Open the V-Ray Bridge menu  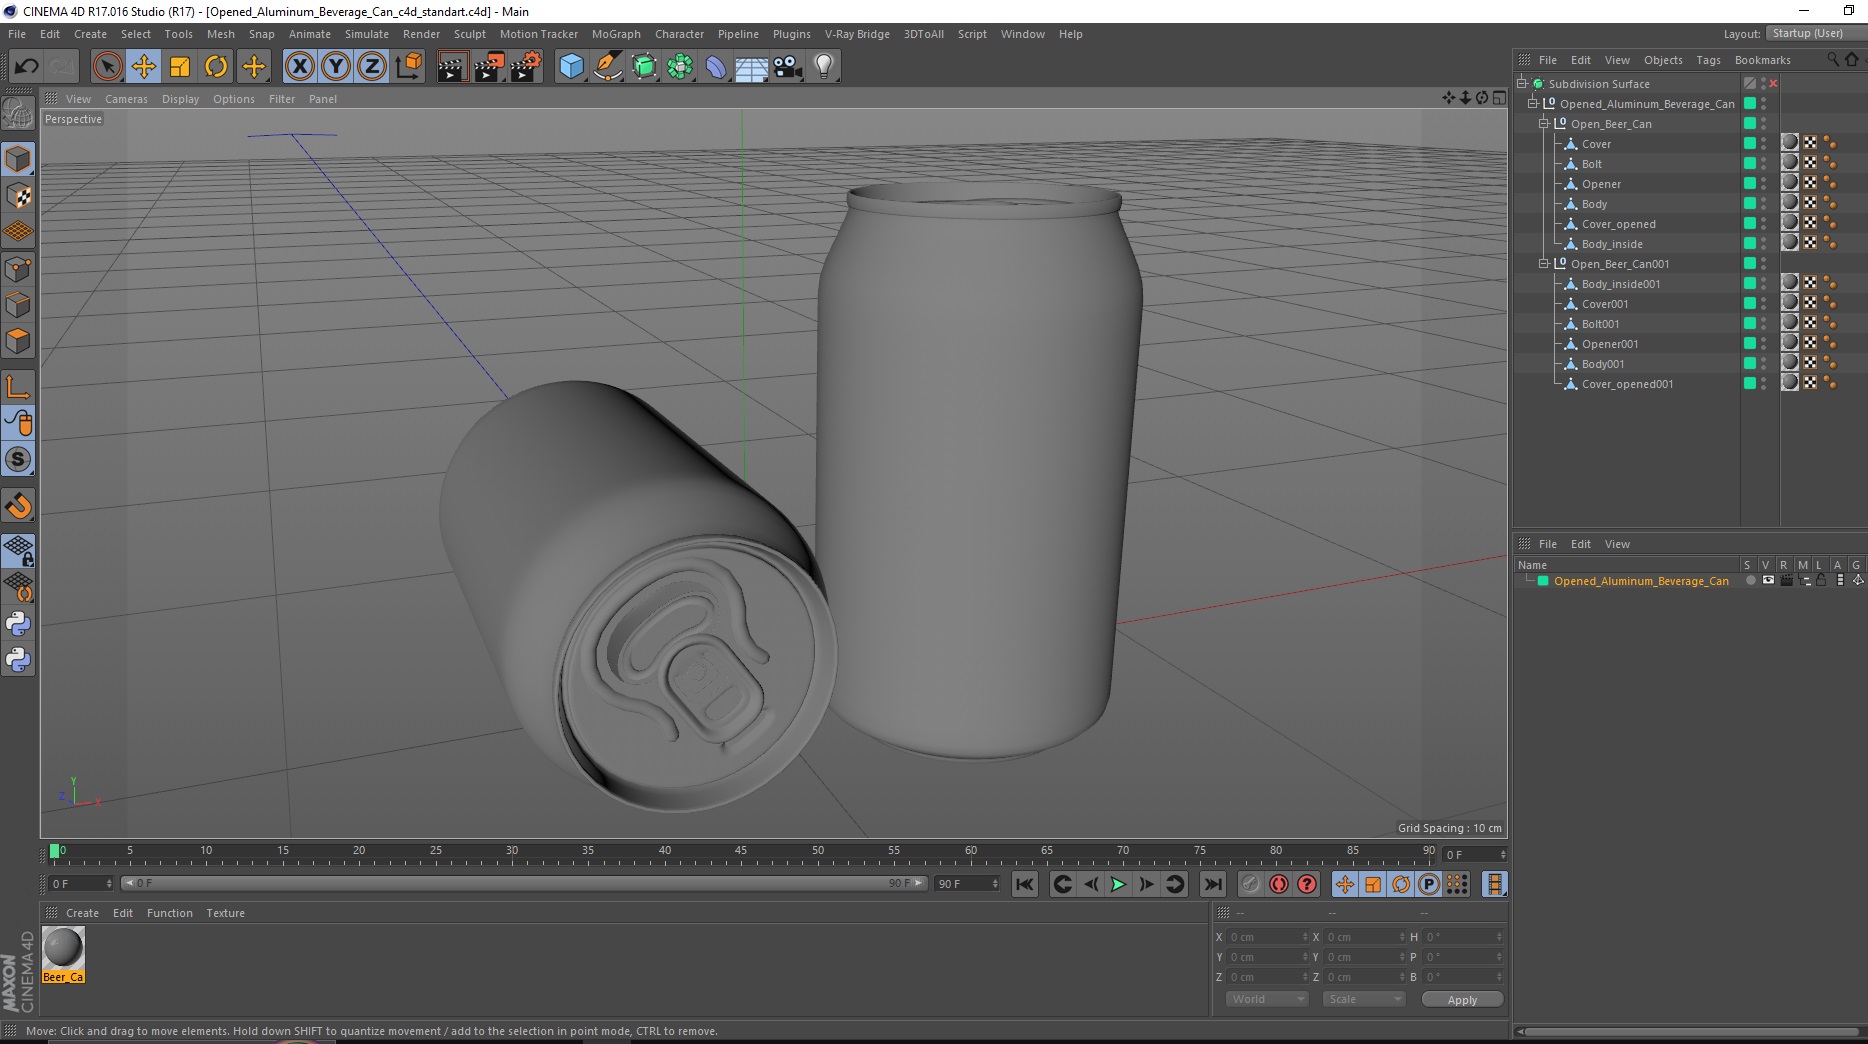pos(857,34)
